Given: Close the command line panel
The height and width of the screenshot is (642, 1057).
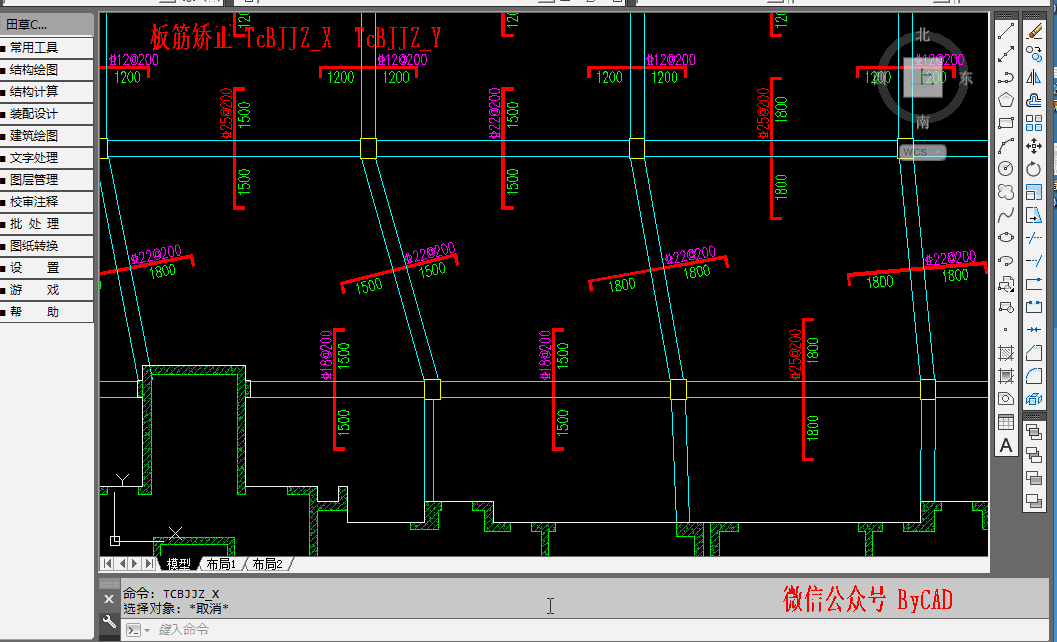Looking at the screenshot, I should point(109,599).
